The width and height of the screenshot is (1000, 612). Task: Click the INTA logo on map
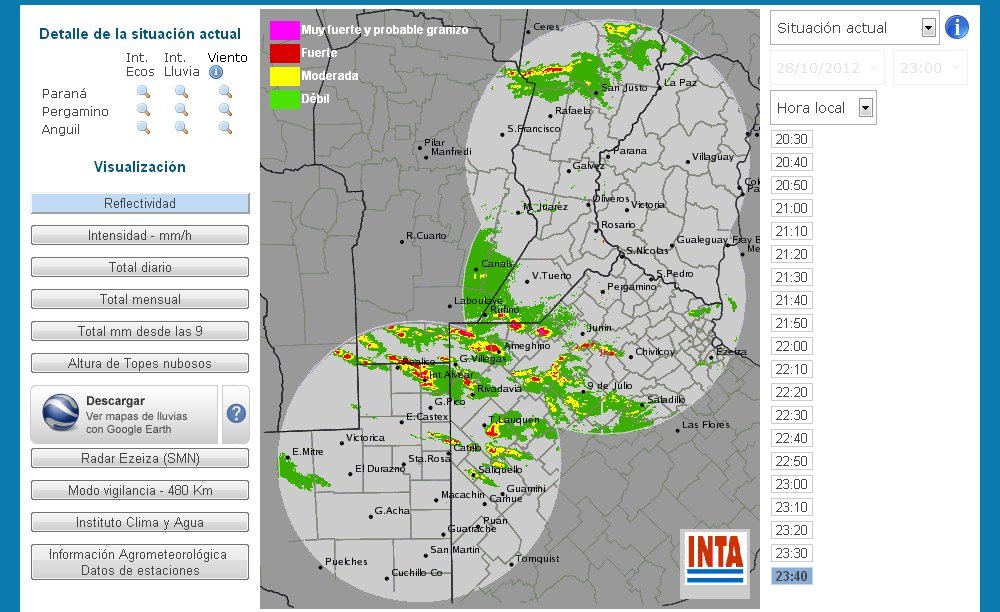point(714,557)
